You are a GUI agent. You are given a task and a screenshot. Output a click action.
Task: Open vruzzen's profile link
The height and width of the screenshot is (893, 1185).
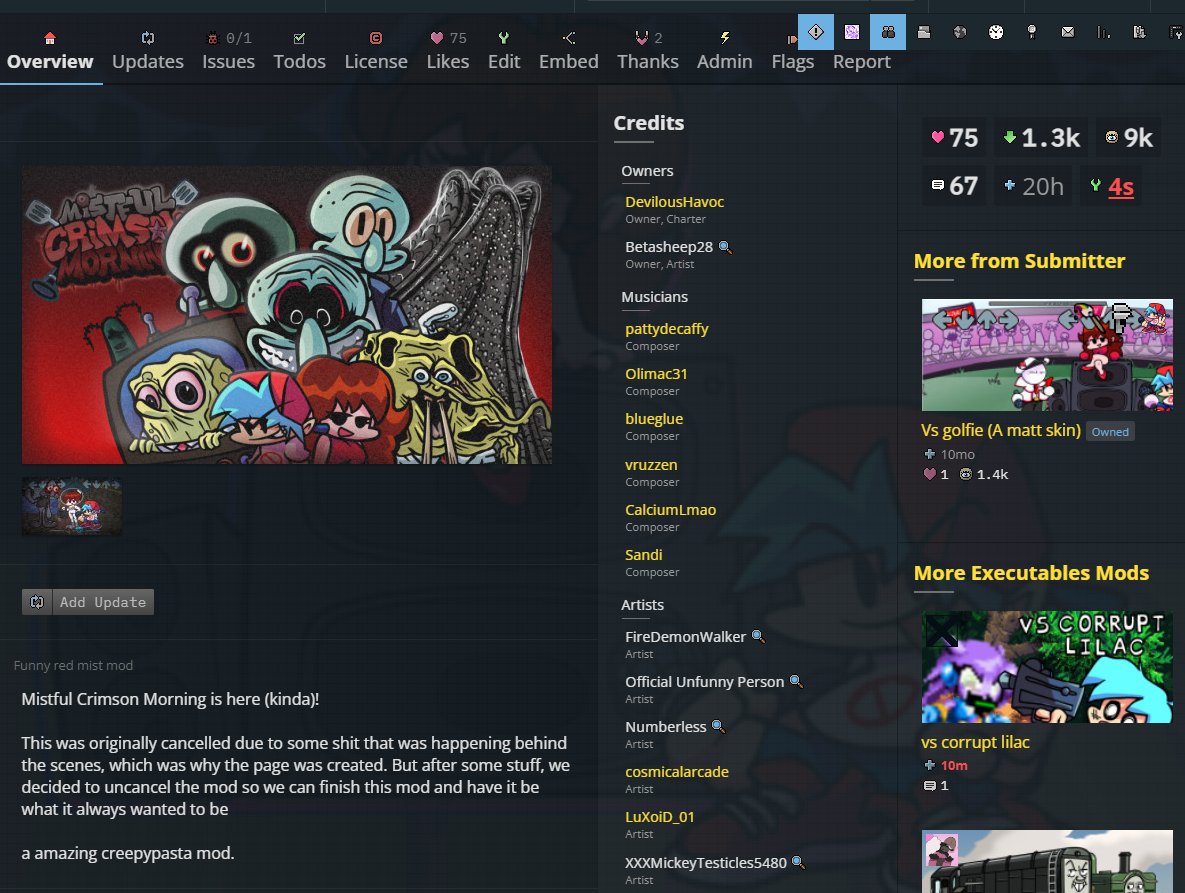[651, 465]
